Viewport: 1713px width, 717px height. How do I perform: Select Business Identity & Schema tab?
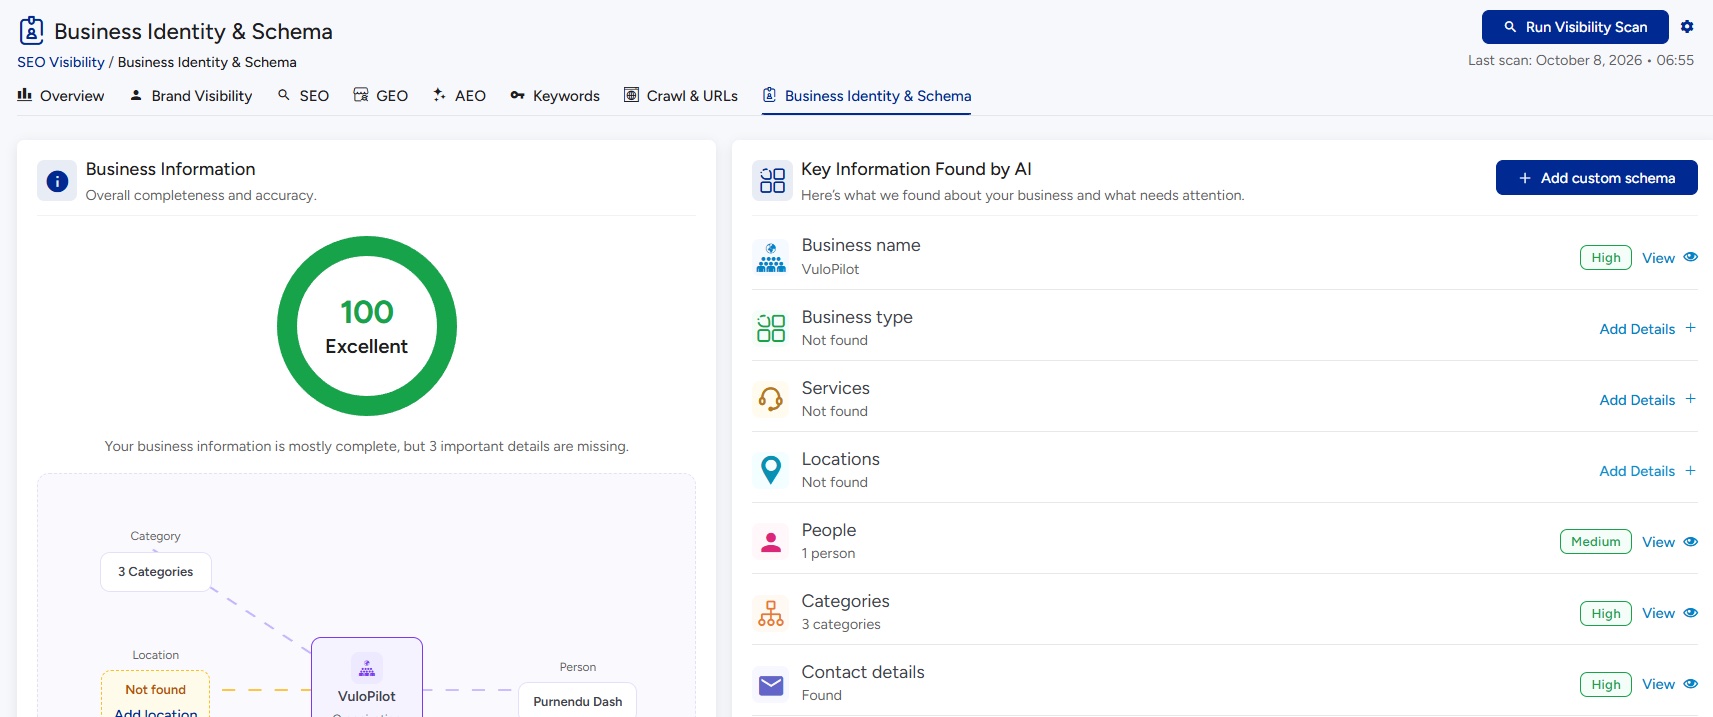tap(867, 96)
